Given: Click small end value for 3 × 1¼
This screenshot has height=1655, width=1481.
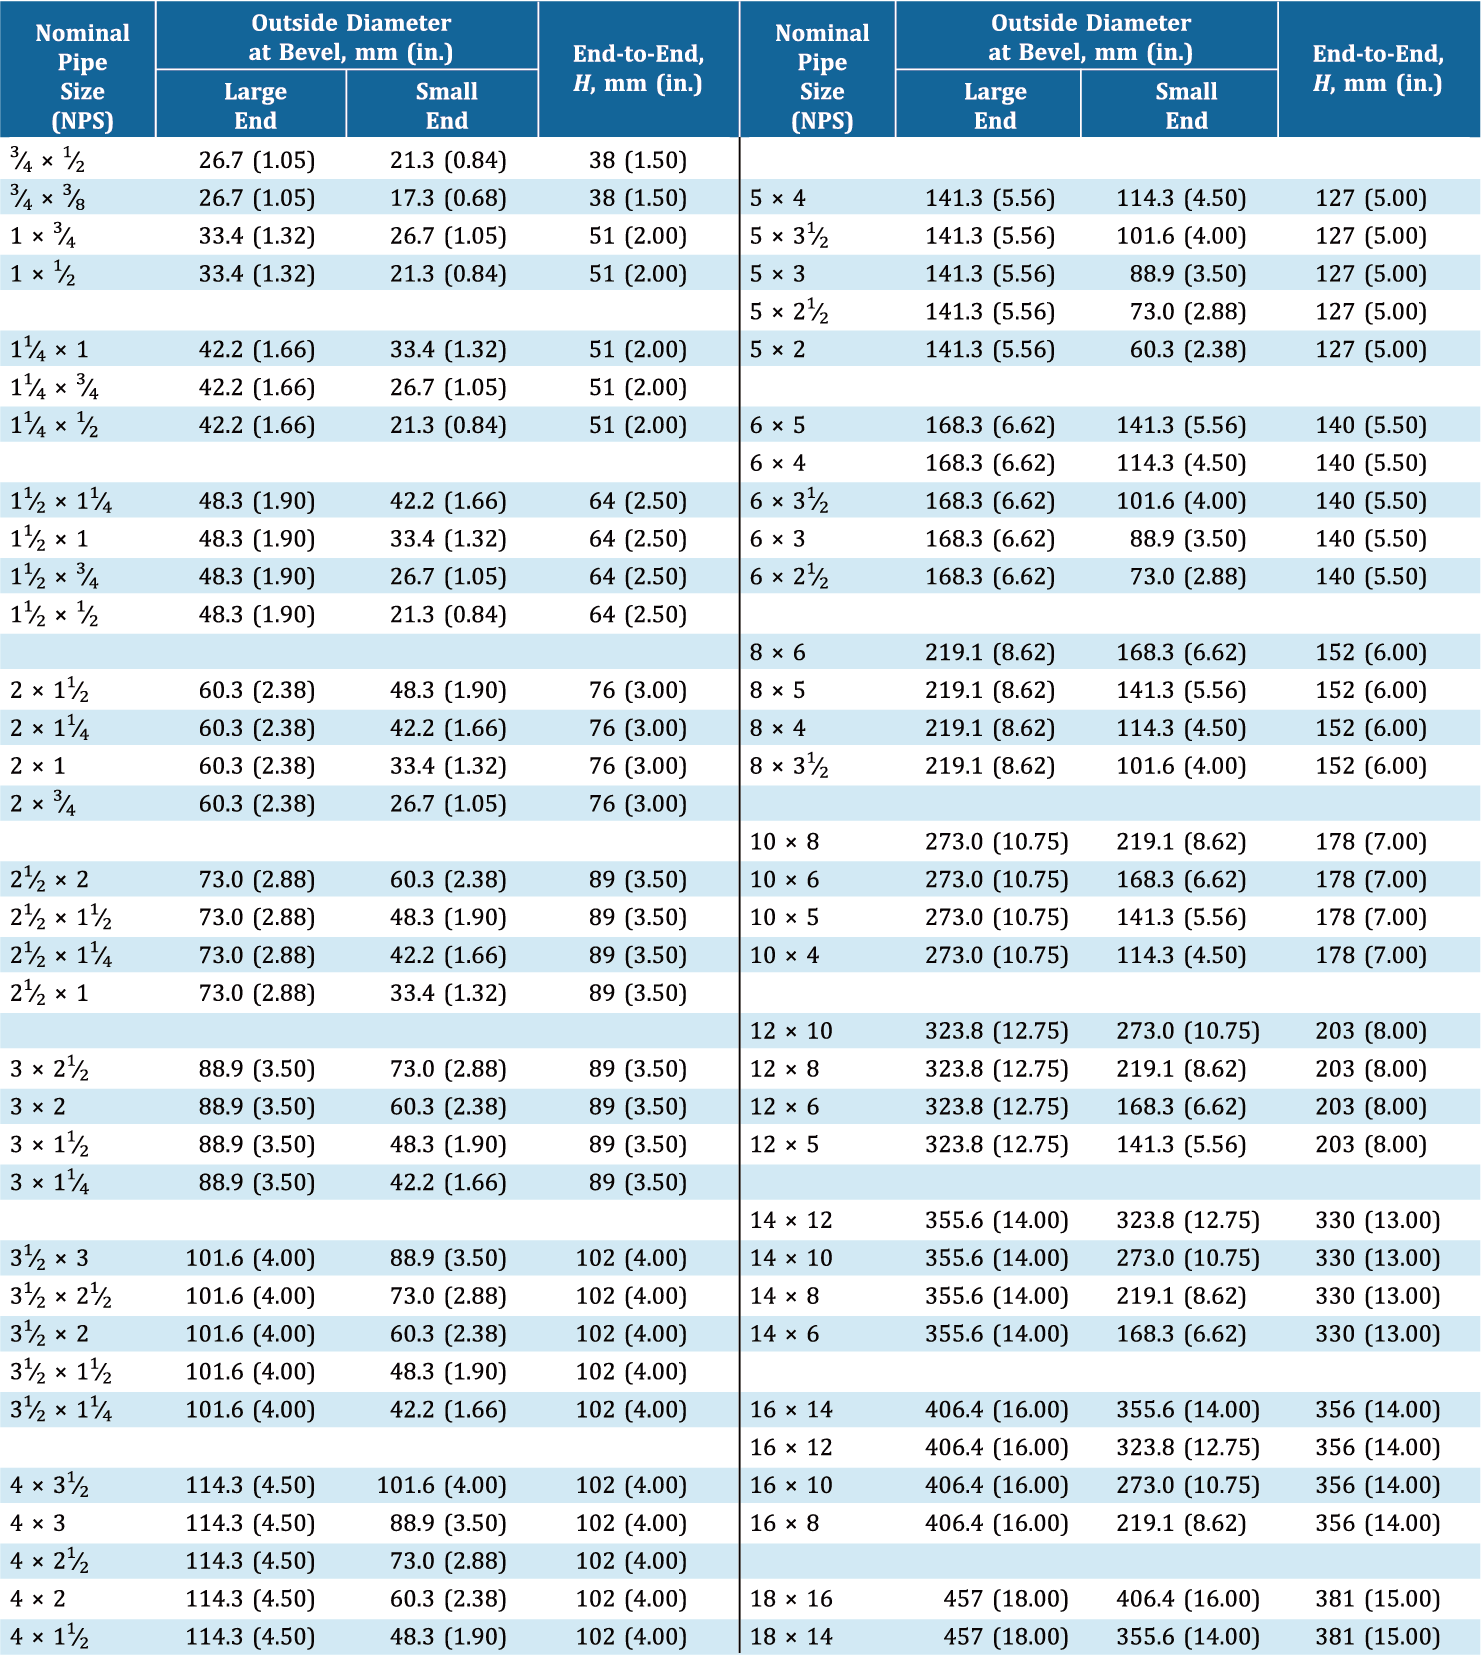Looking at the screenshot, I should 448,1182.
